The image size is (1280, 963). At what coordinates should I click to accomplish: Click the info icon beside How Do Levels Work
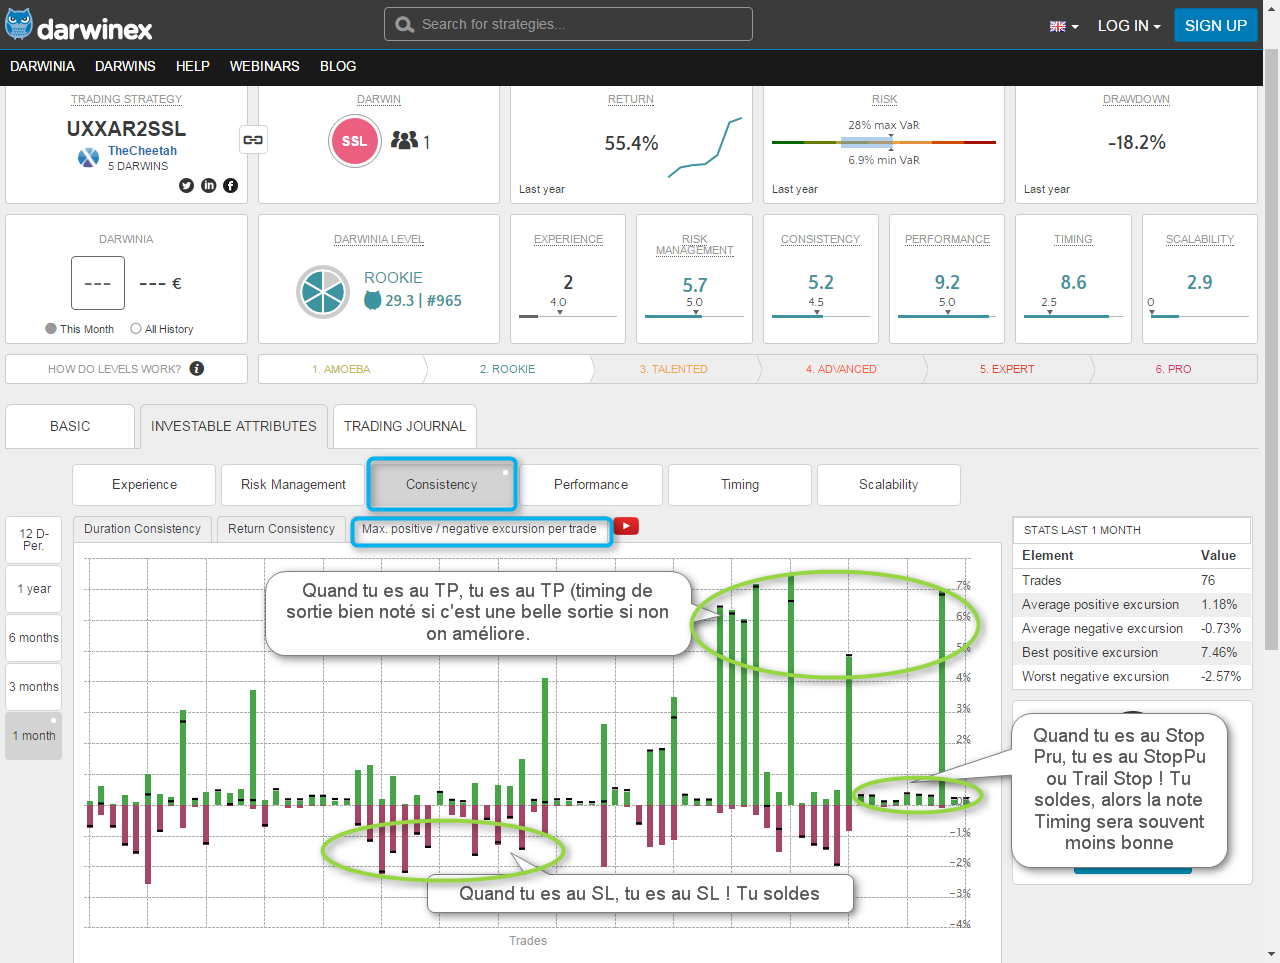[197, 369]
